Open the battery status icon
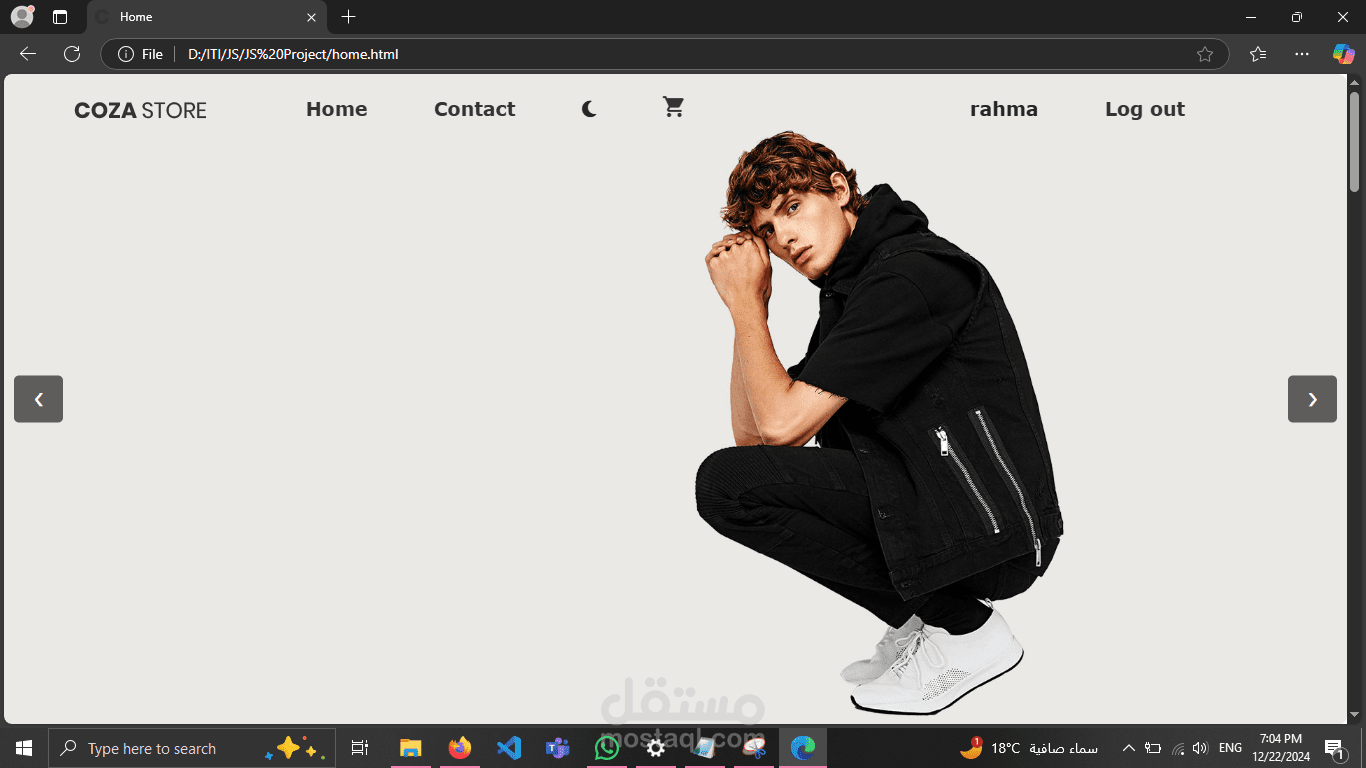 pyautogui.click(x=1153, y=748)
